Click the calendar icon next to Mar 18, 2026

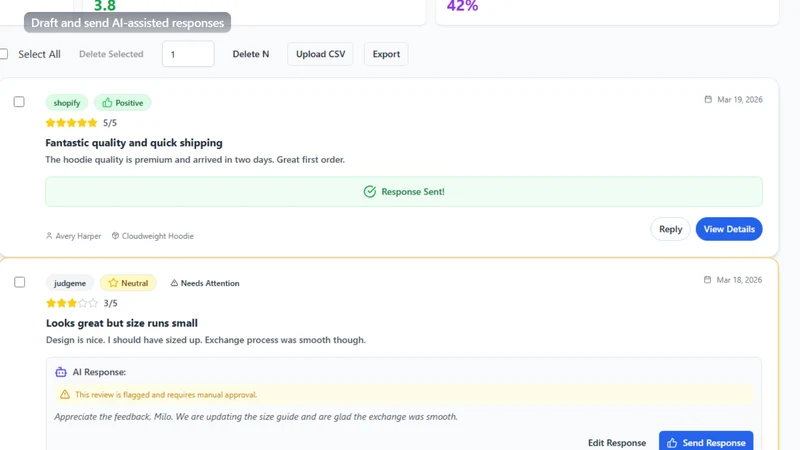pyautogui.click(x=707, y=280)
